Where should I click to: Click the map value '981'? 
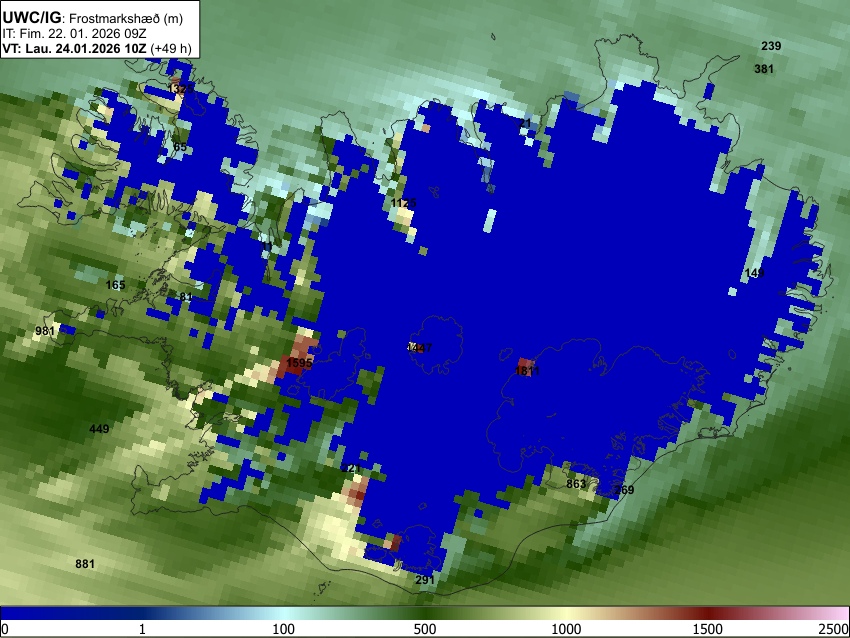[x=45, y=331]
